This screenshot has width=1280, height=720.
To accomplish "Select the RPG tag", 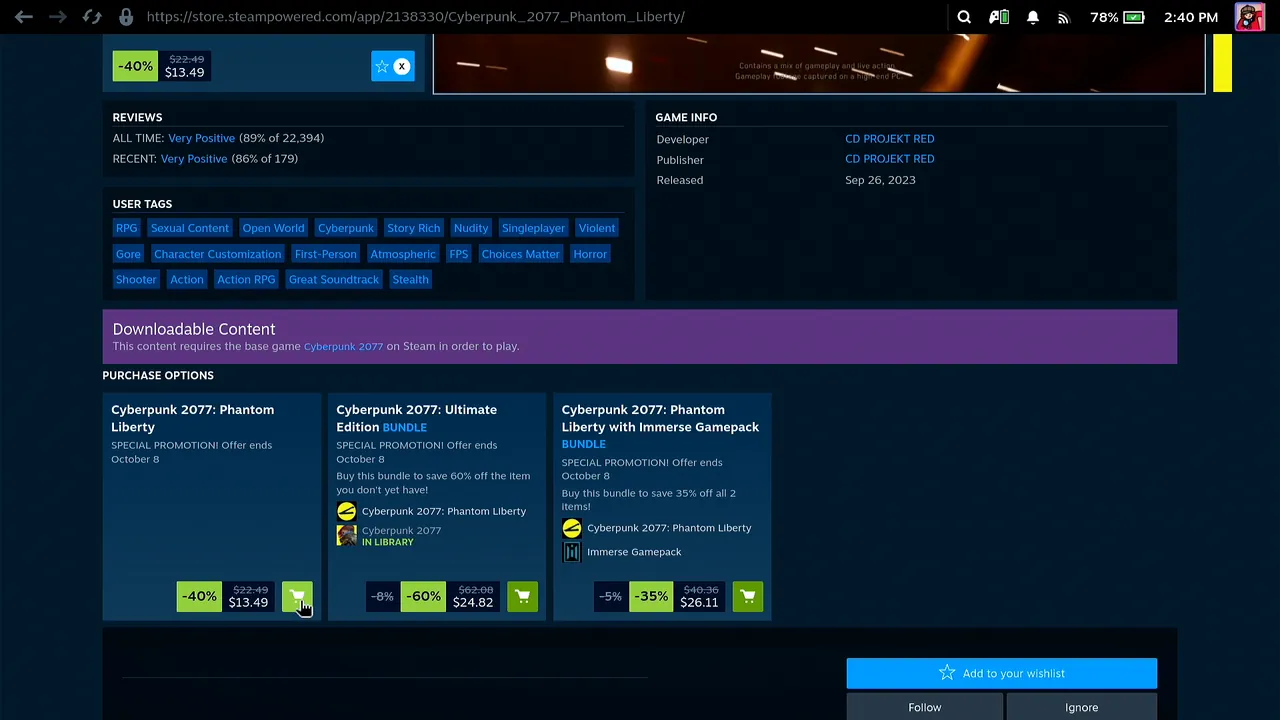I will click(126, 228).
